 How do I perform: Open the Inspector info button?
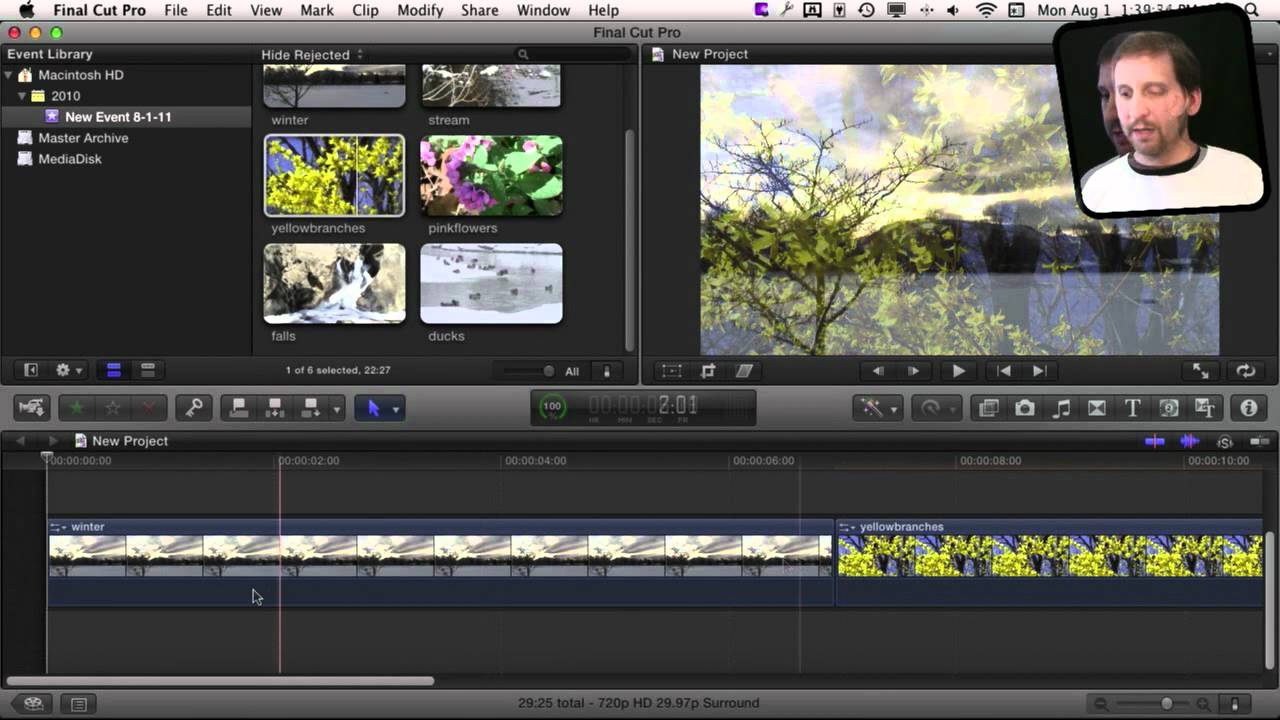point(1249,408)
